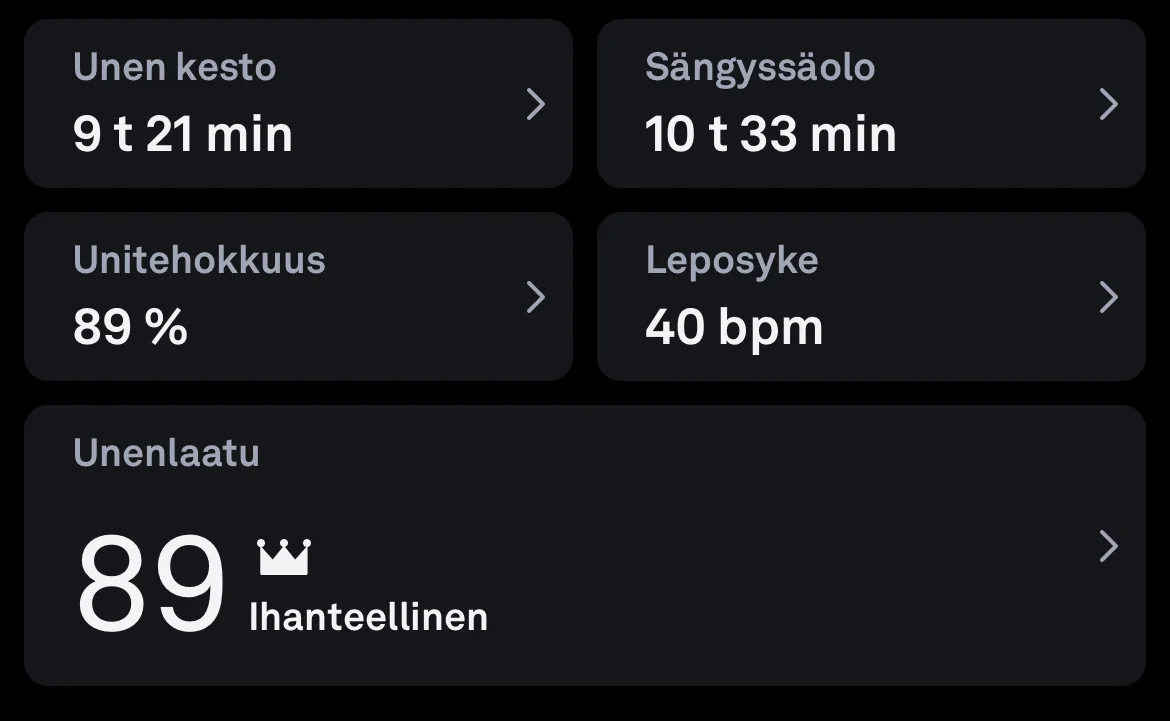
Task: Expand the Unenlaatu card chevron
Action: coord(1108,546)
